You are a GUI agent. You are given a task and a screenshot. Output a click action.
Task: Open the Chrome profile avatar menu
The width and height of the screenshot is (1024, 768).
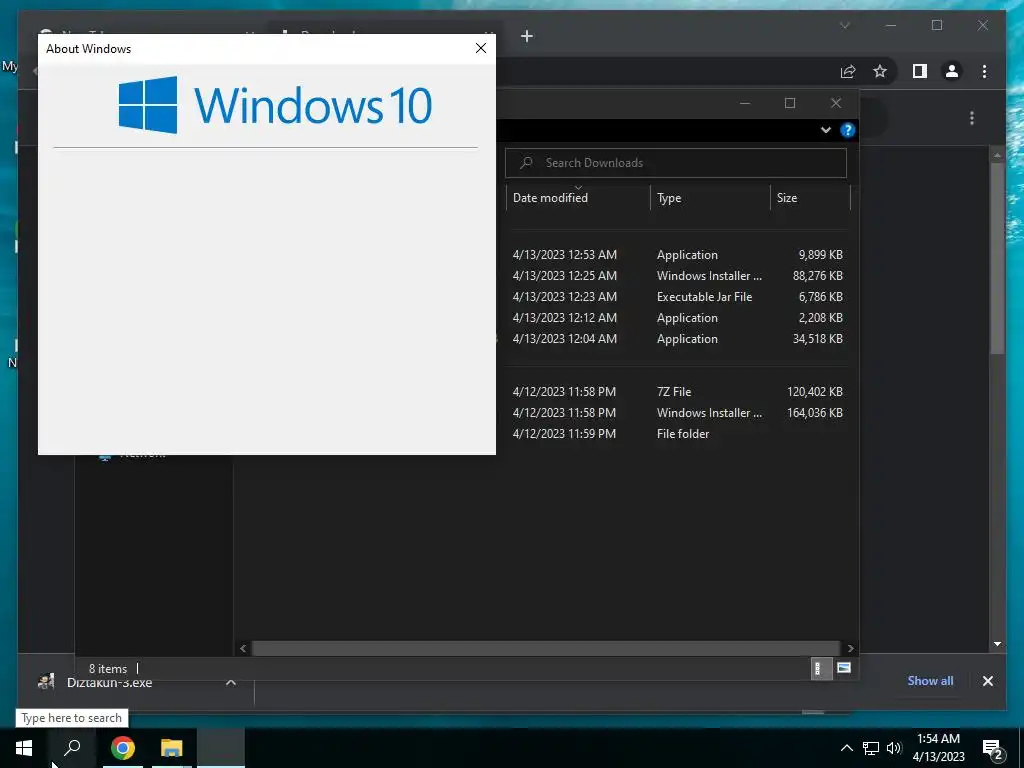point(952,71)
